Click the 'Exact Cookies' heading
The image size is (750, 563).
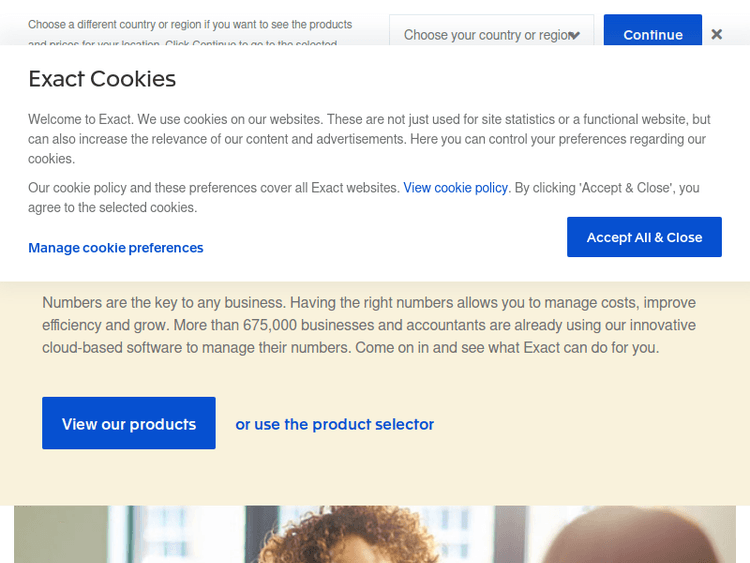[102, 79]
